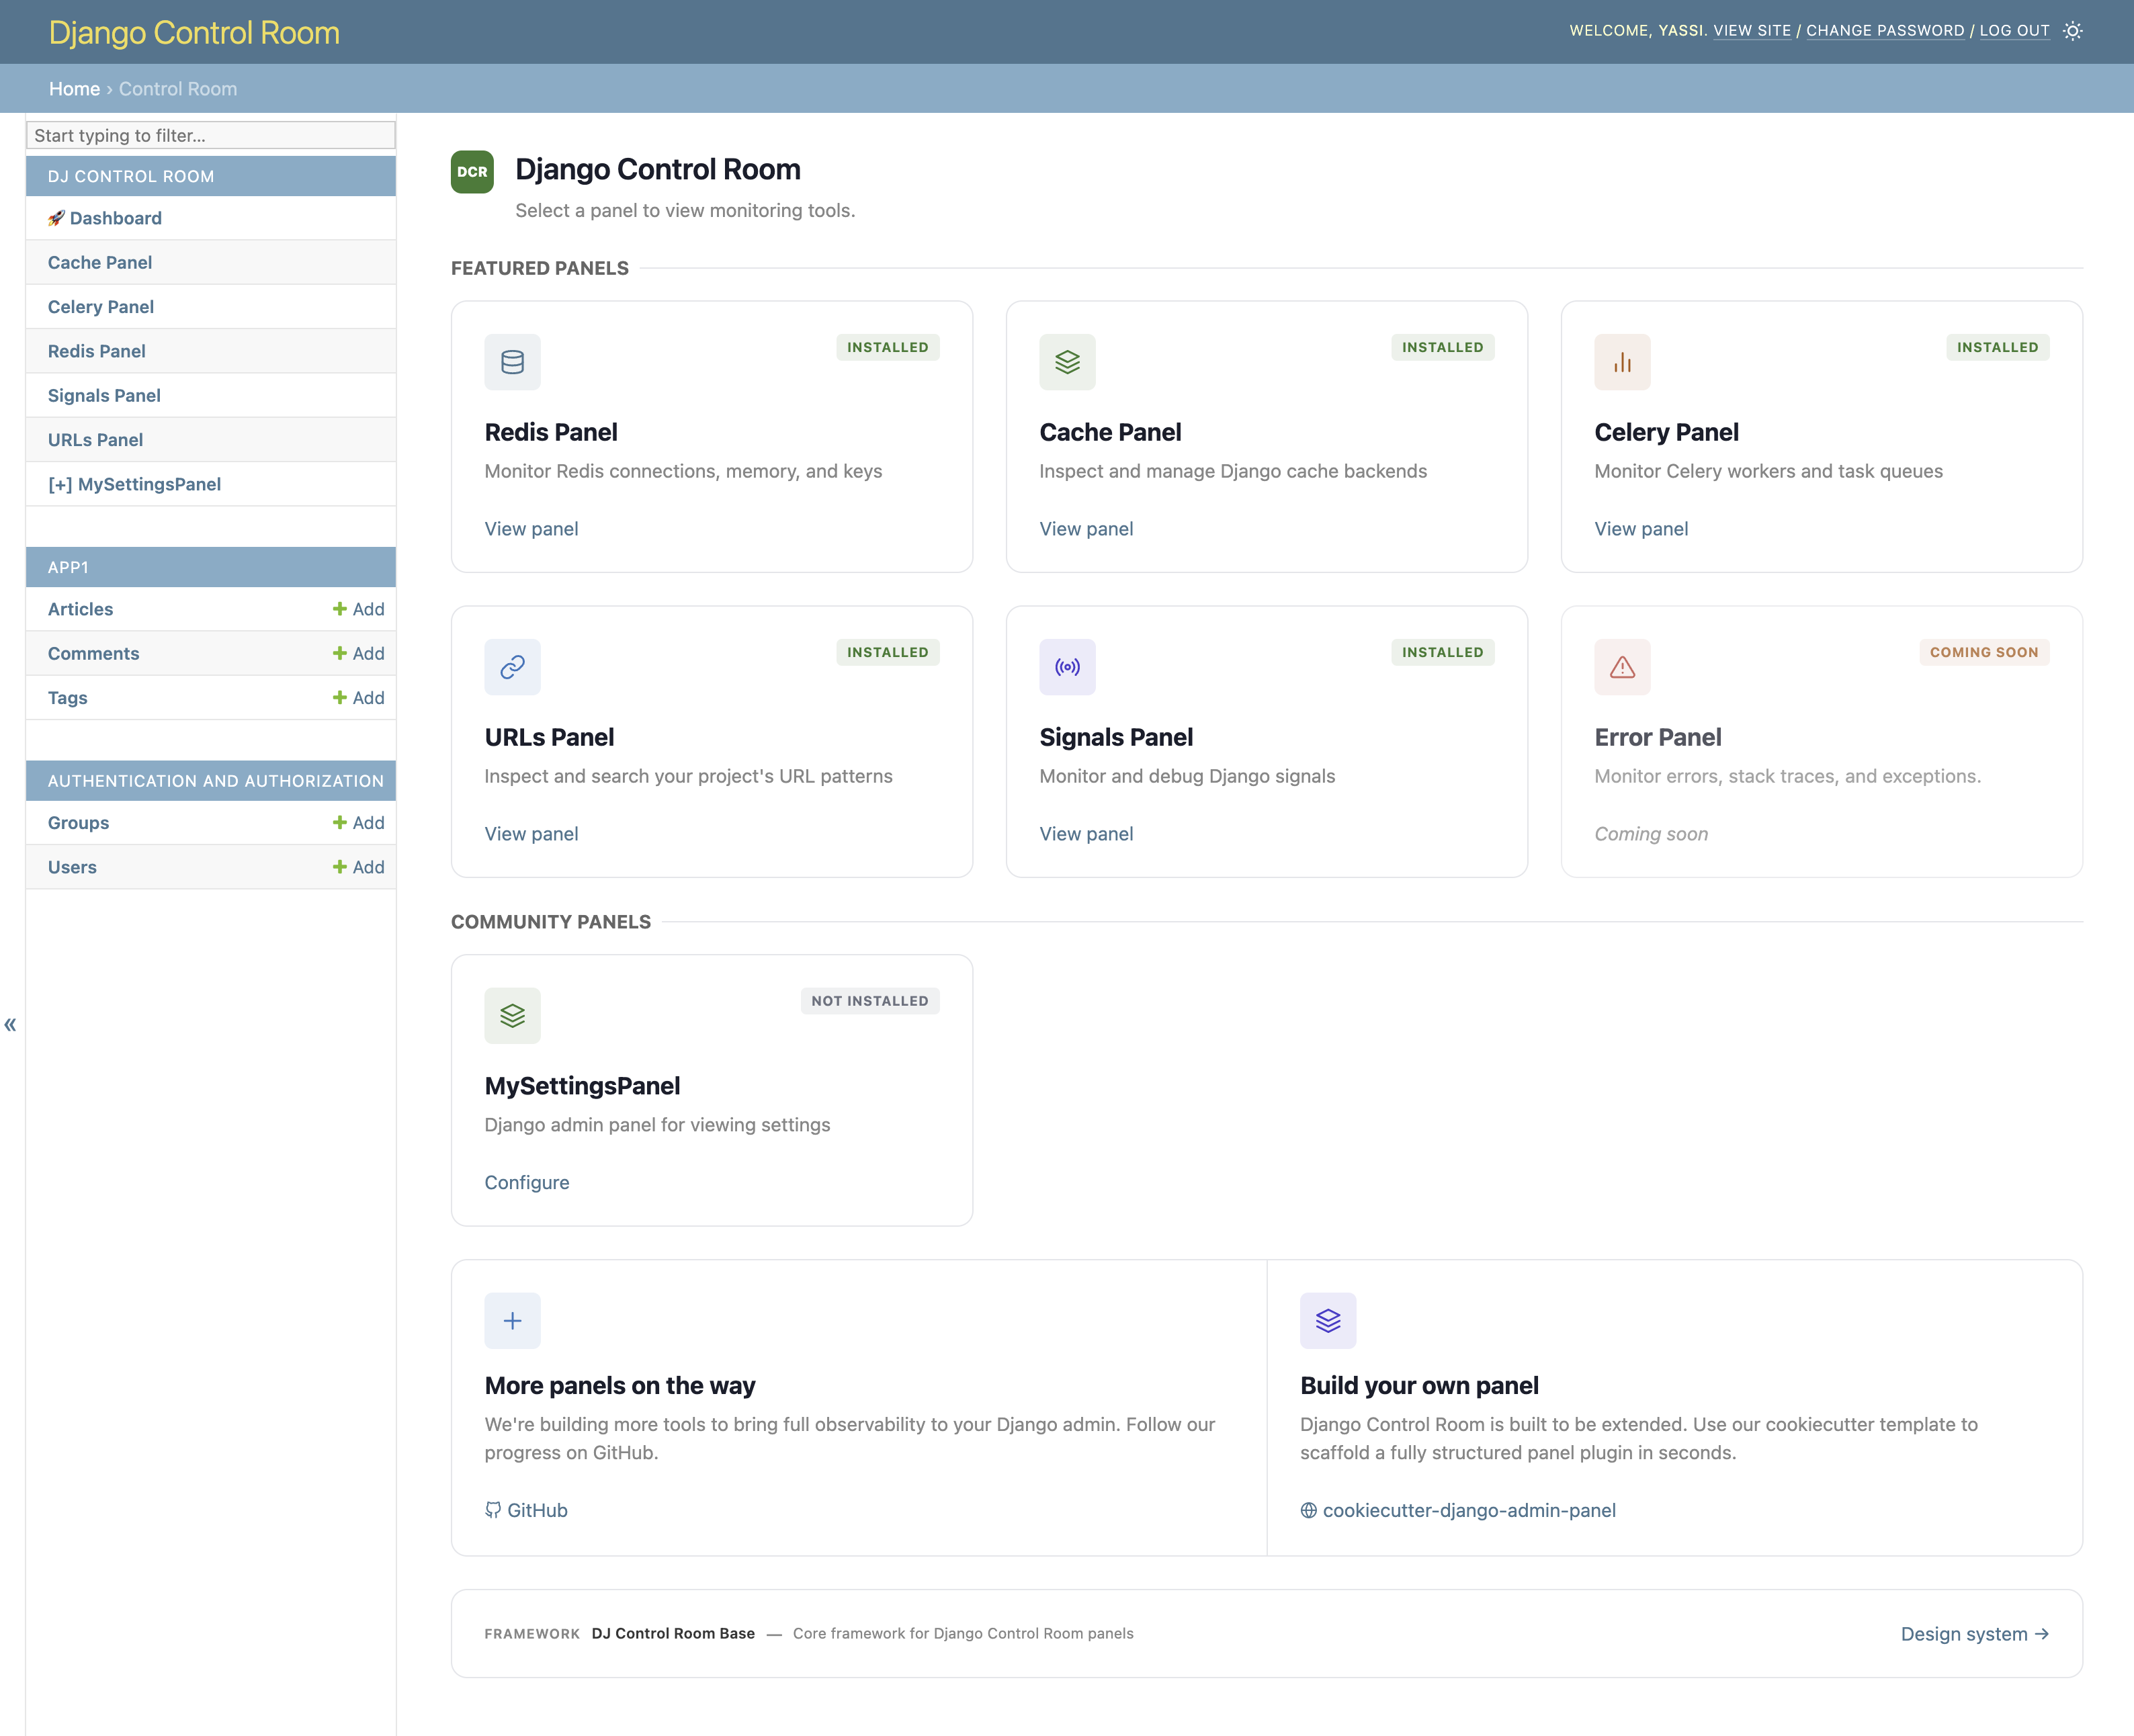Click the Celery Panel bar chart icon

pos(1622,362)
